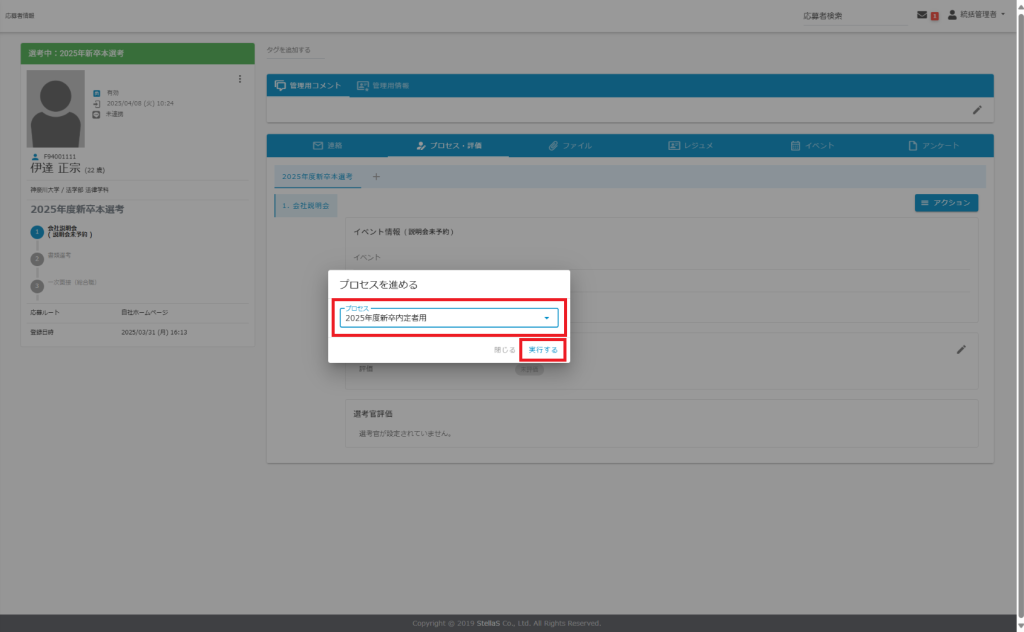Open the プロセス dropdown in the dialog
Viewport: 1024px width, 632px height.
(448, 318)
